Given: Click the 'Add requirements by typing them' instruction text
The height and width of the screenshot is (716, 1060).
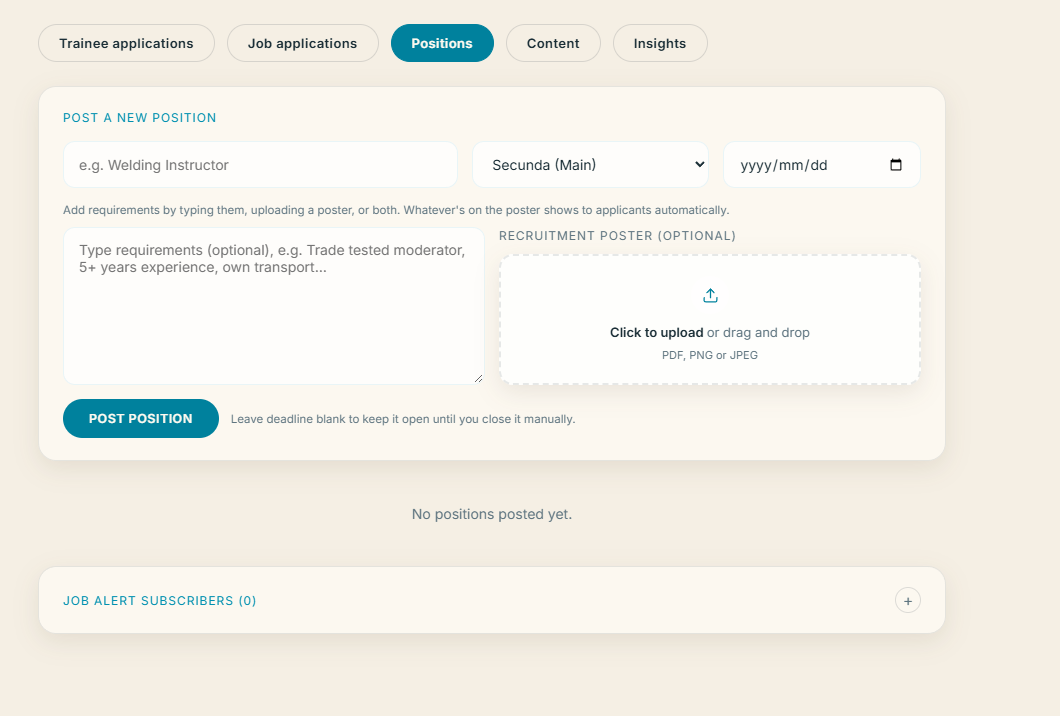Looking at the screenshot, I should click(x=396, y=210).
